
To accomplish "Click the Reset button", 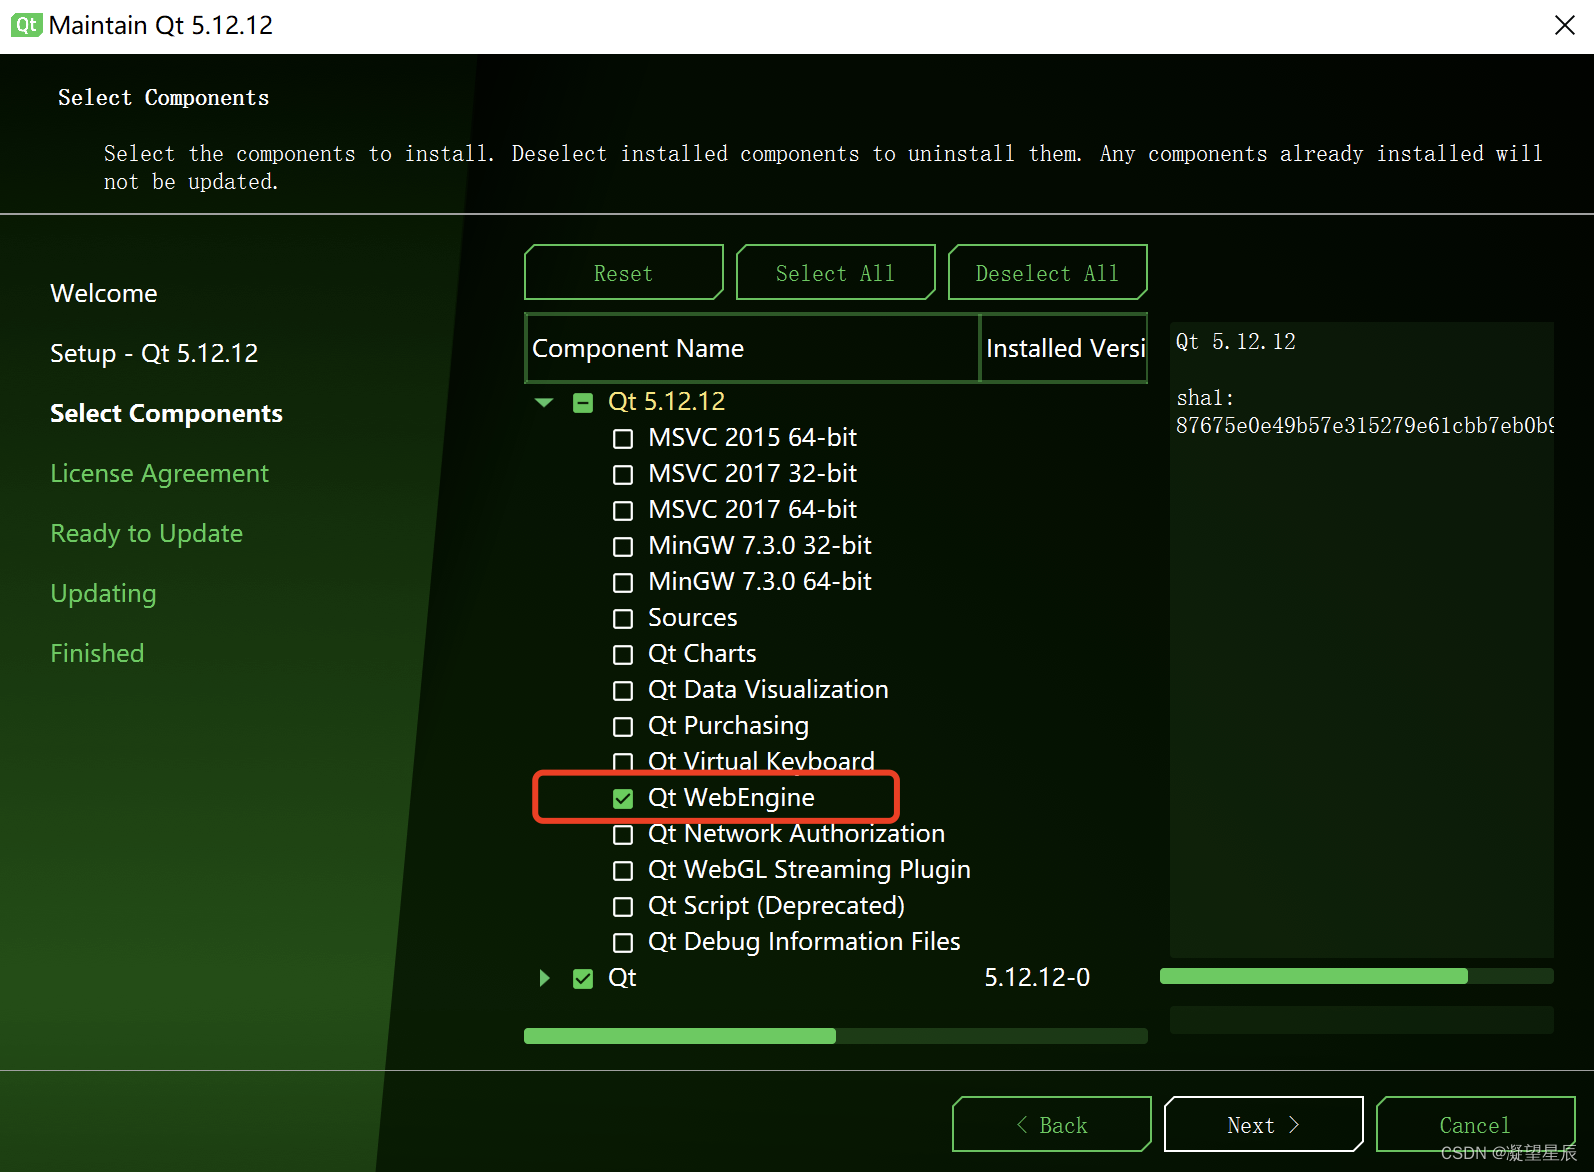I will (x=624, y=272).
